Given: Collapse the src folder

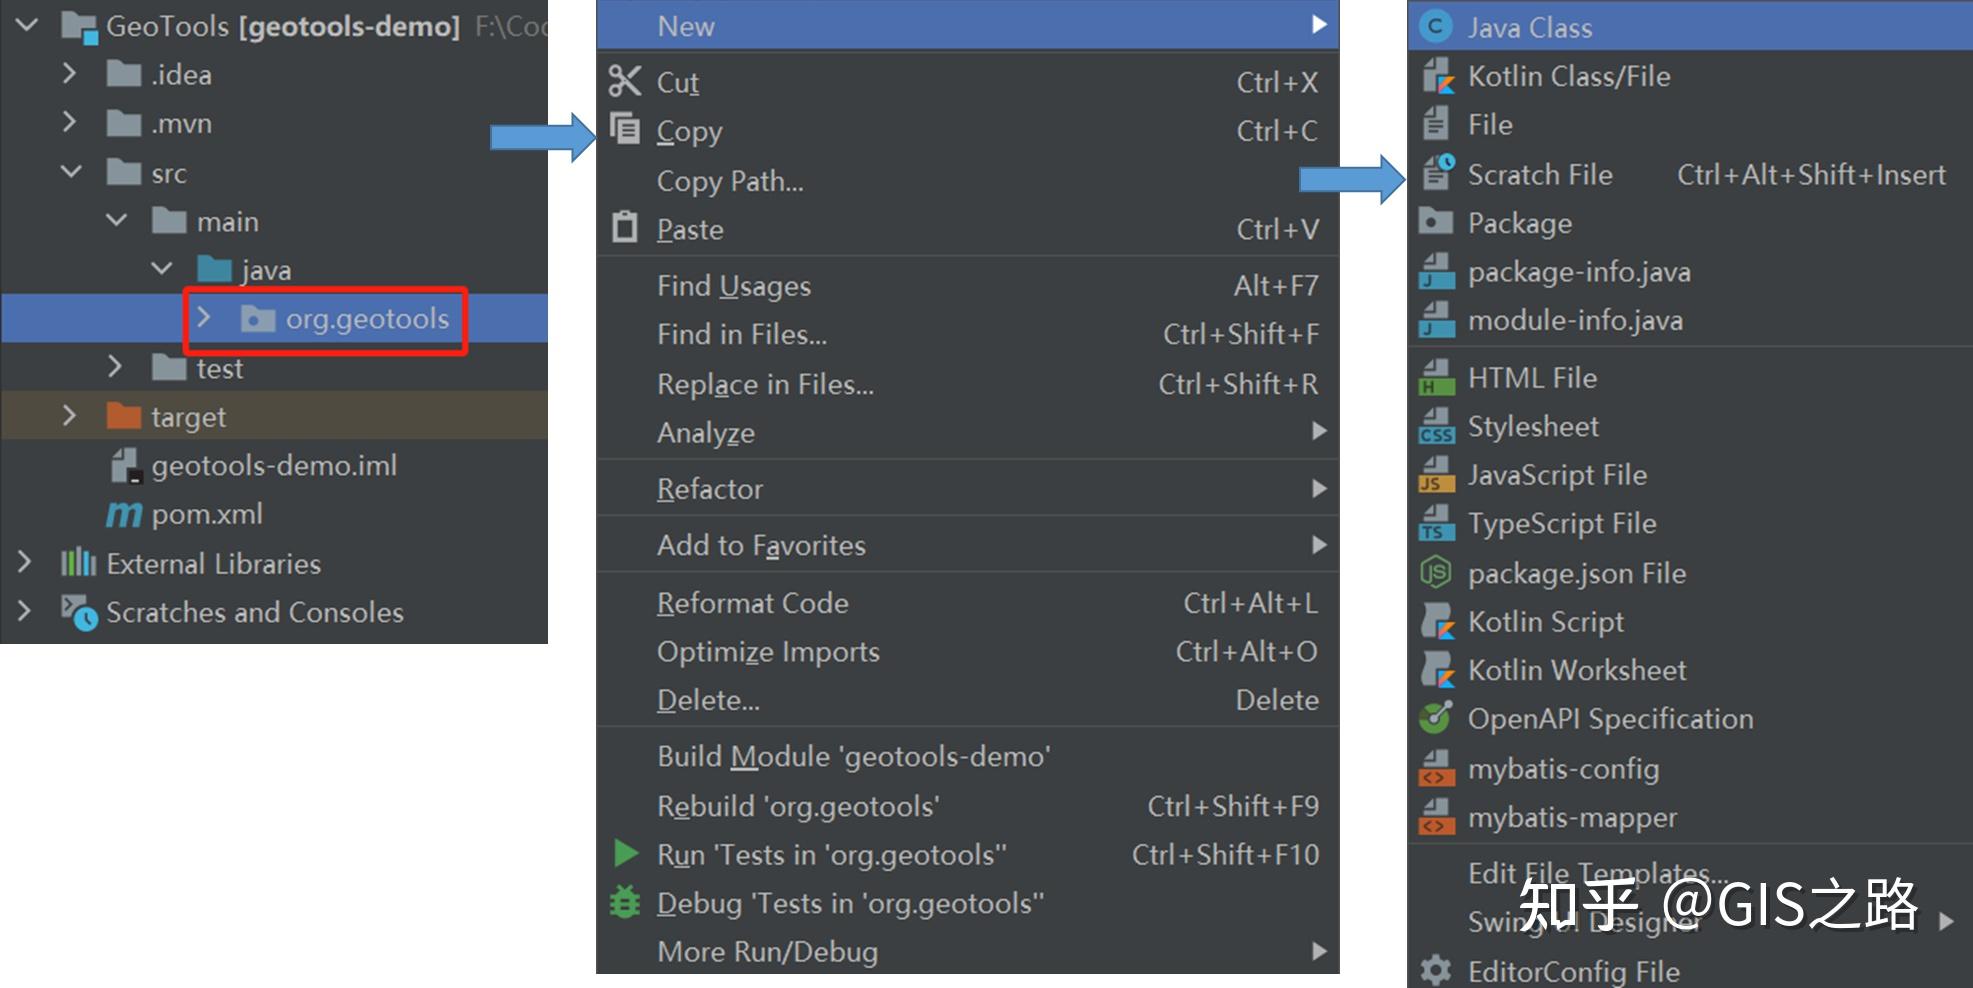Looking at the screenshot, I should tap(71, 172).
